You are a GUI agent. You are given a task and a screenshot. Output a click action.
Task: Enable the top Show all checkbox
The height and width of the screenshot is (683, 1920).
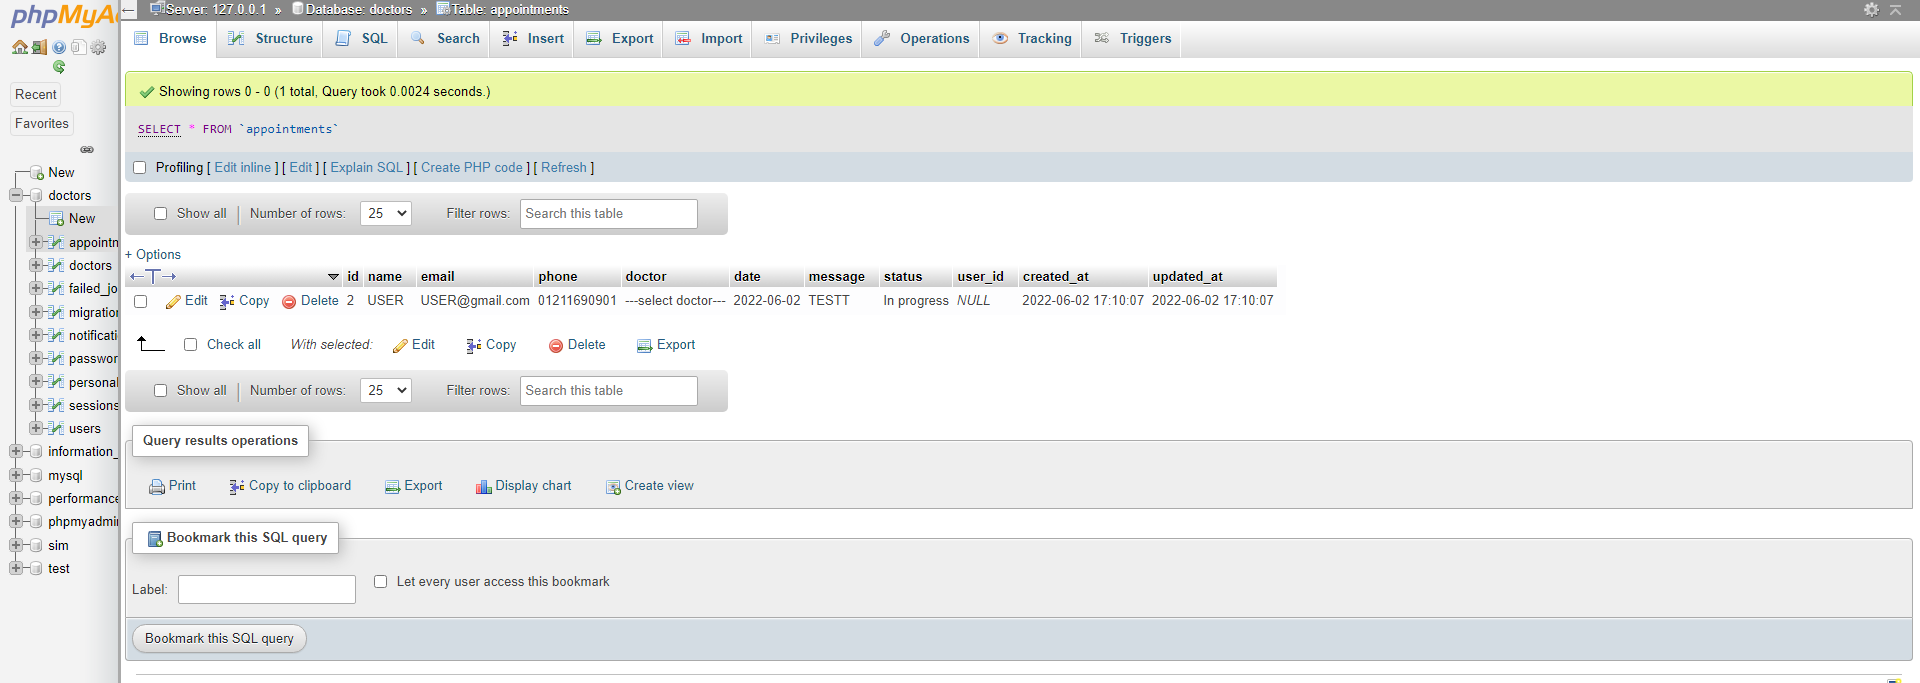click(160, 213)
